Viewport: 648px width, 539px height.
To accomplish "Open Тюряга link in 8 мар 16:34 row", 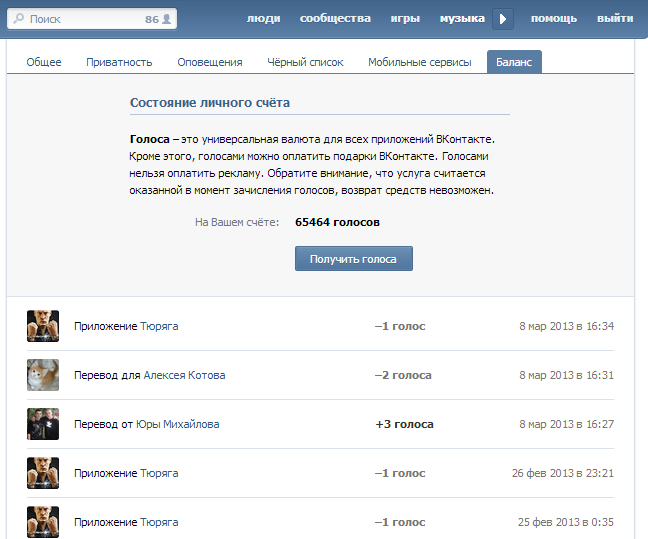I will 159,326.
